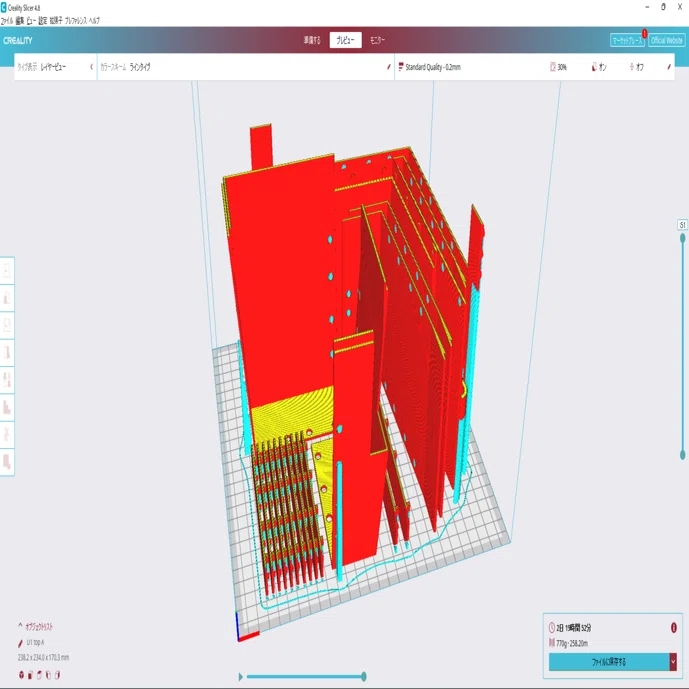Viewport: 689px width, 689px height.
Task: Click the adhesion オフ icon
Action: click(632, 67)
